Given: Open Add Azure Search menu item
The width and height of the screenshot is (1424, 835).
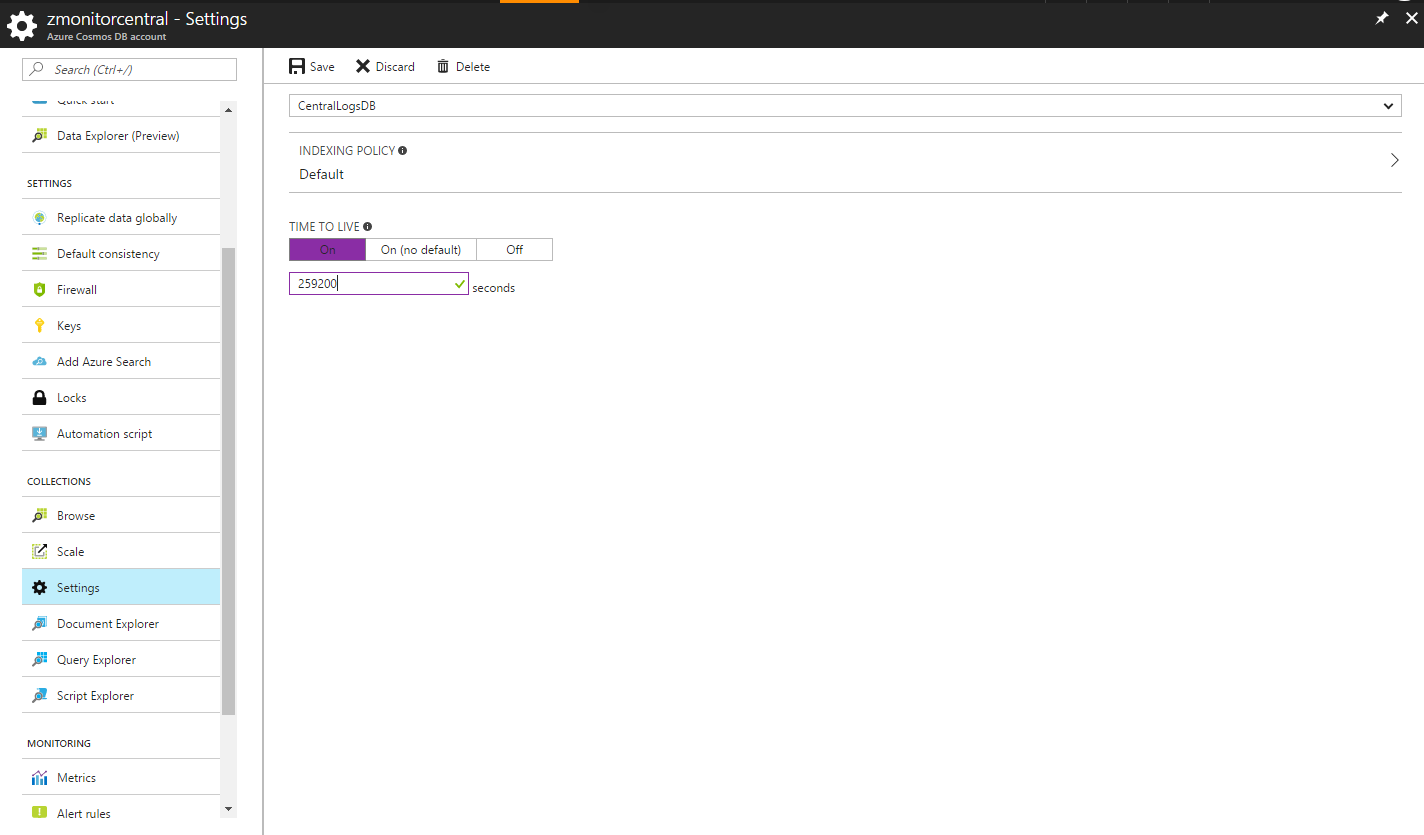Looking at the screenshot, I should tap(121, 362).
